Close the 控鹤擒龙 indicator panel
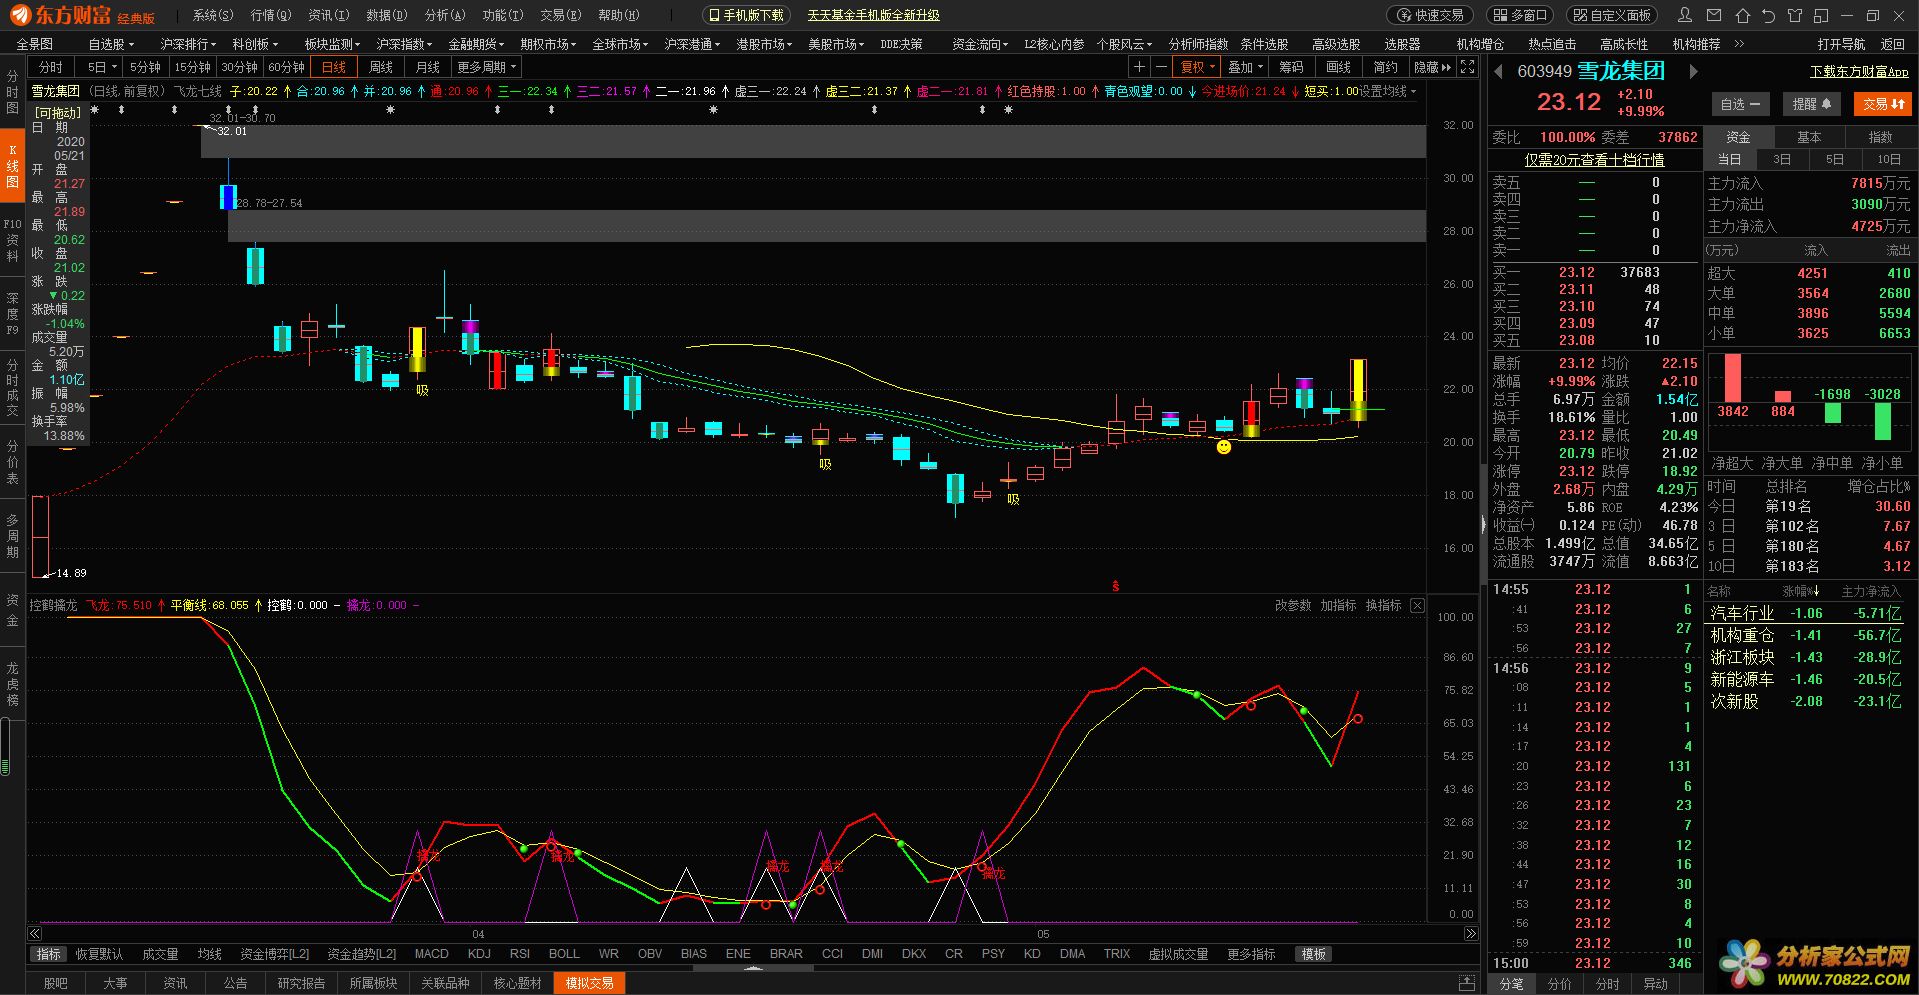1919x995 pixels. pos(1417,605)
